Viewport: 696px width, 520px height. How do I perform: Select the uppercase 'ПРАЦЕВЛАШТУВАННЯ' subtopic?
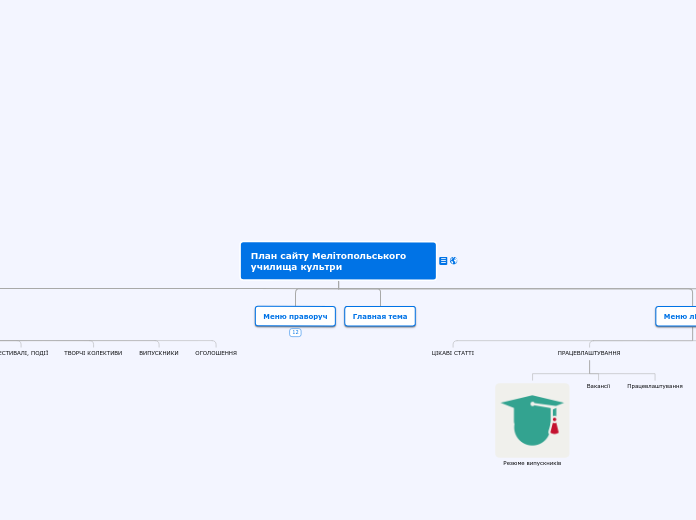tap(589, 353)
